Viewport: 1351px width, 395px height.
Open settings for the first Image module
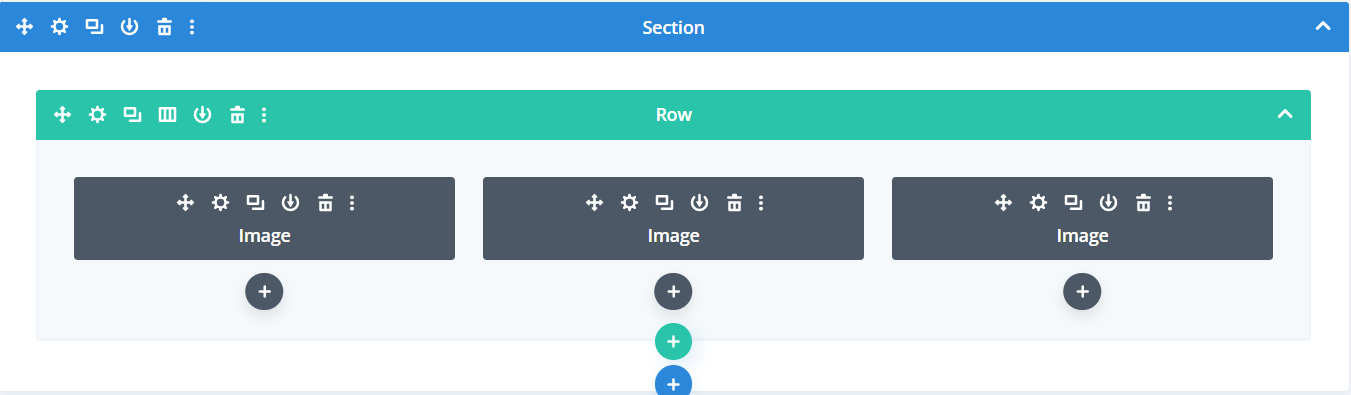[x=220, y=203]
